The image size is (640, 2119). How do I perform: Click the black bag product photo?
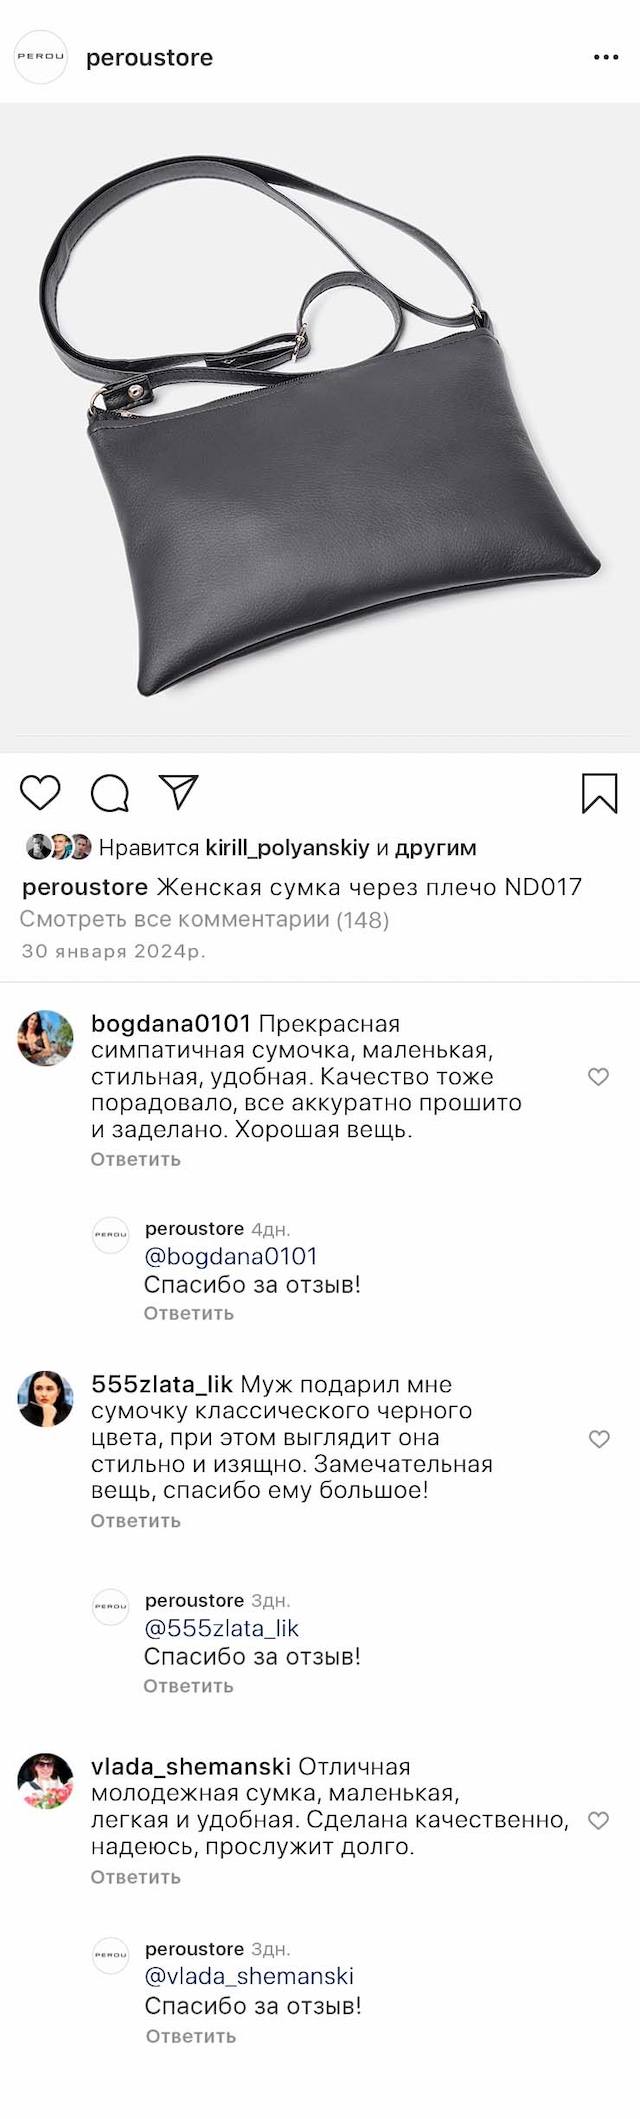coord(320,430)
